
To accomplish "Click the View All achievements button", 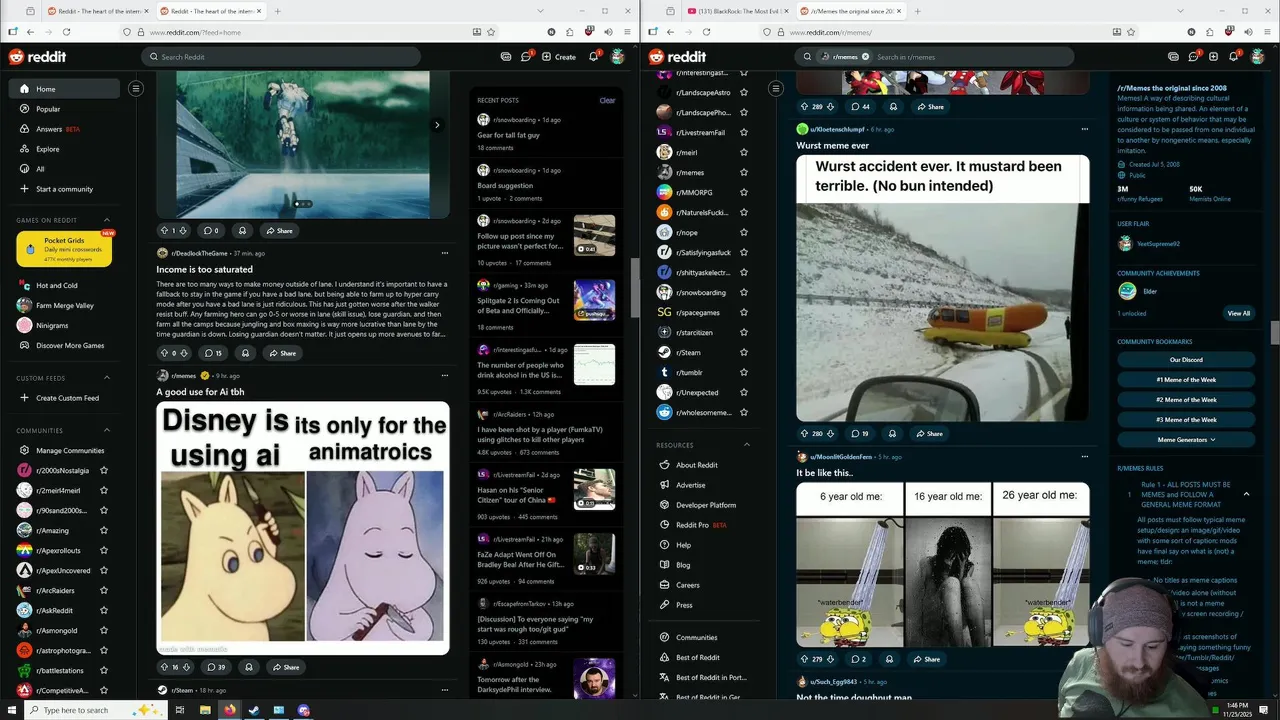I will [1238, 313].
